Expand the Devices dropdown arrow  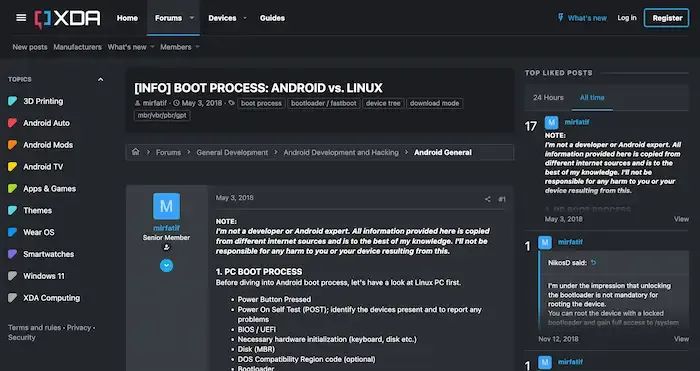(x=245, y=18)
